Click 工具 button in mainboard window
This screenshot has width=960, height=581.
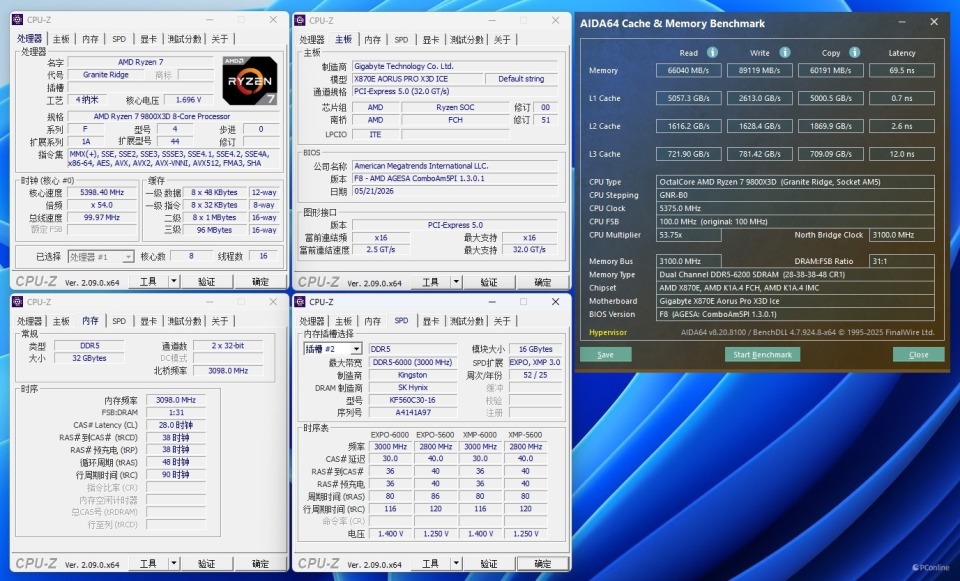430,282
